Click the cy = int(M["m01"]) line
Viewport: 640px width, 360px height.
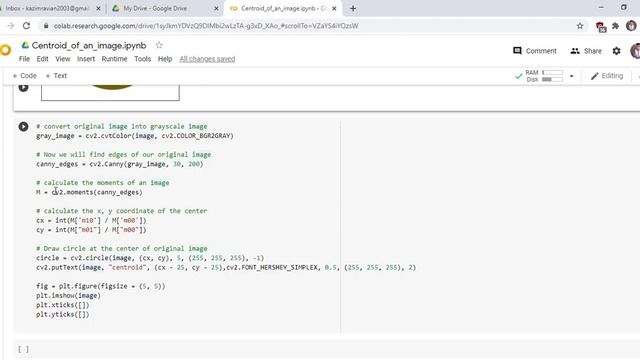click(x=91, y=230)
